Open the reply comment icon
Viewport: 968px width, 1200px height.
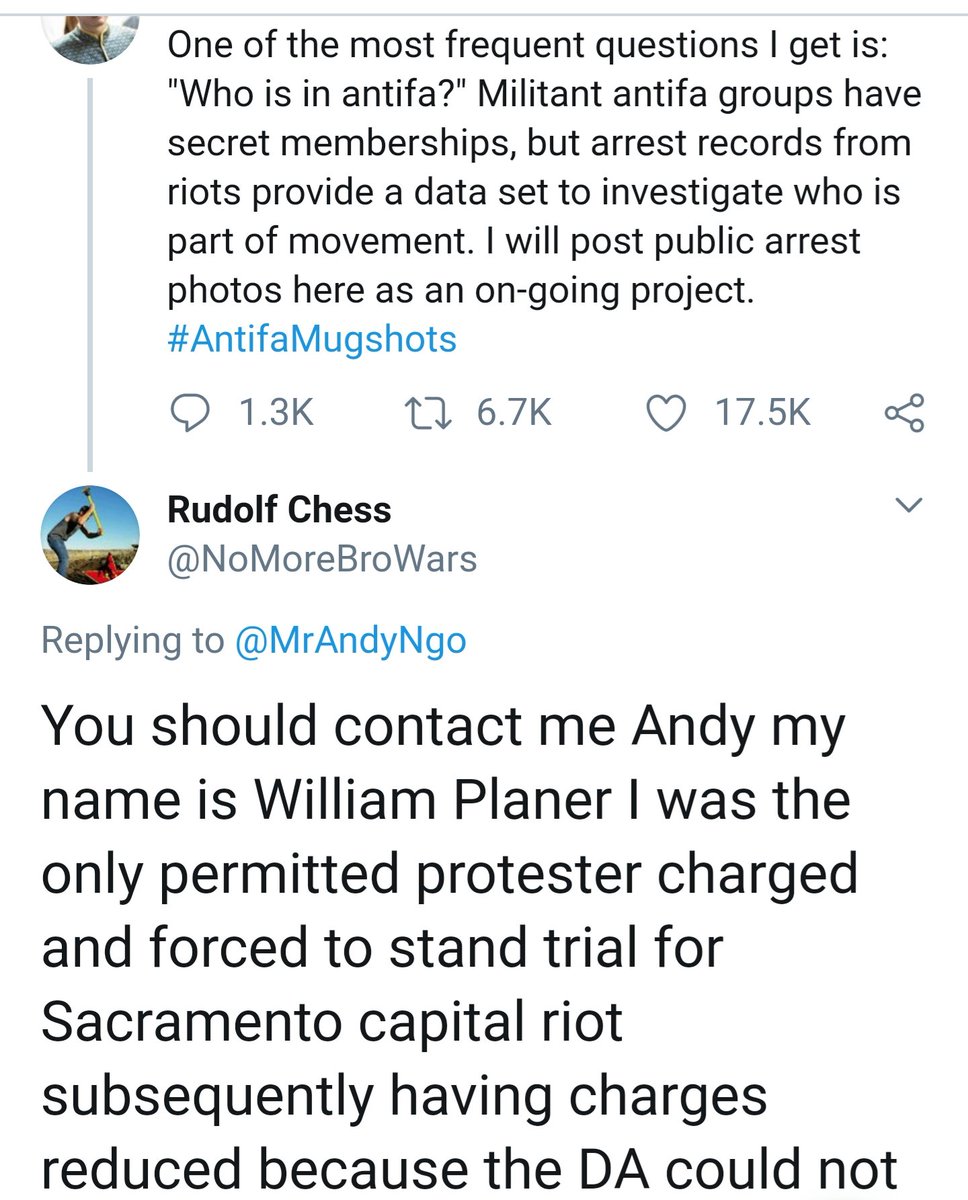pos(188,412)
